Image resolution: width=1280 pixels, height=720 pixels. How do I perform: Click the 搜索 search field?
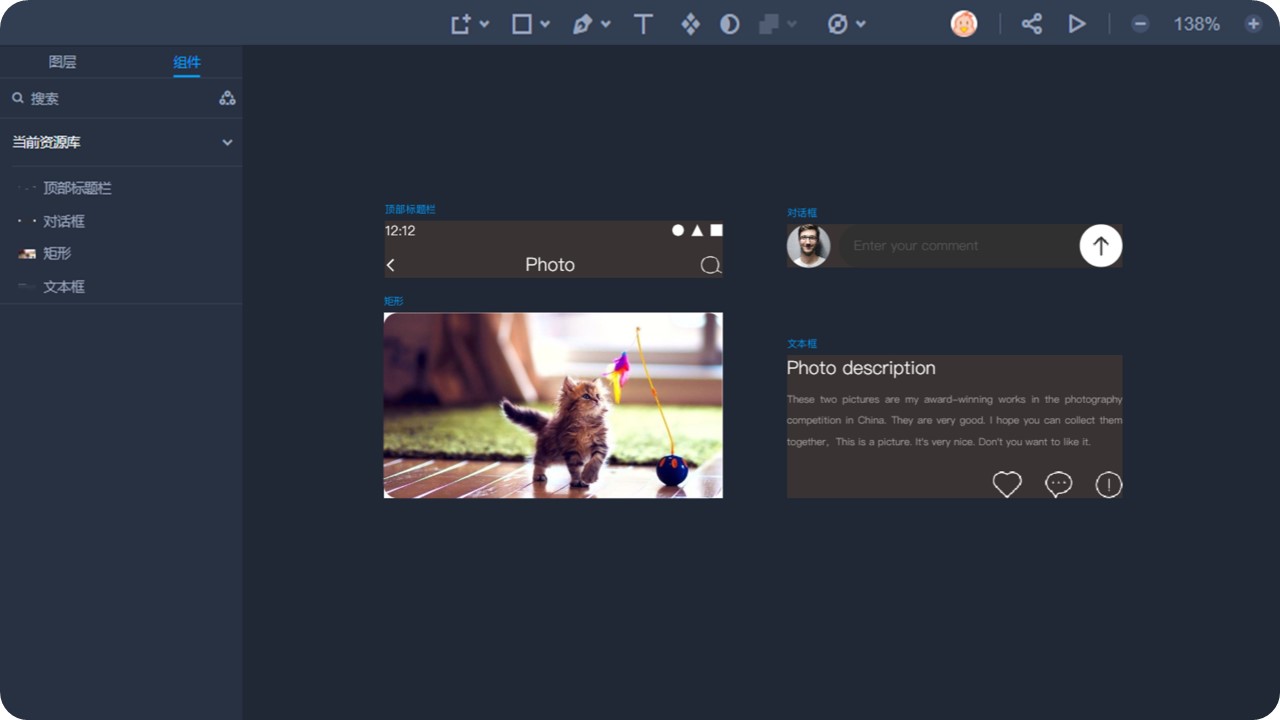click(x=110, y=98)
